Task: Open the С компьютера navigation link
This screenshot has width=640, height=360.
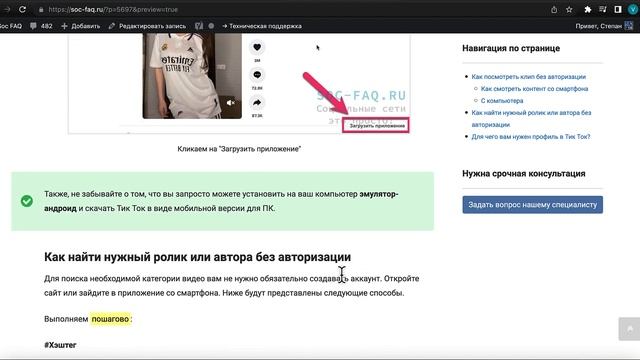Action: click(502, 100)
